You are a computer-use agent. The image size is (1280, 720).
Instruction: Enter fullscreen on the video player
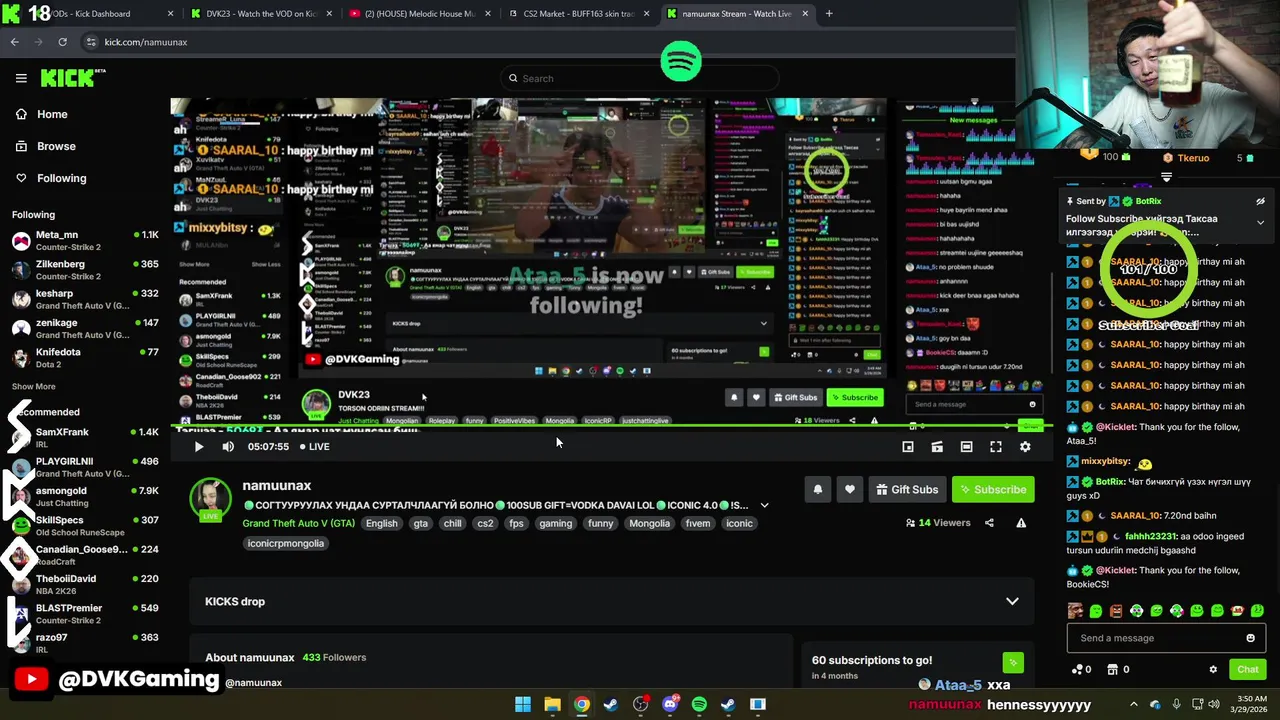click(x=996, y=447)
